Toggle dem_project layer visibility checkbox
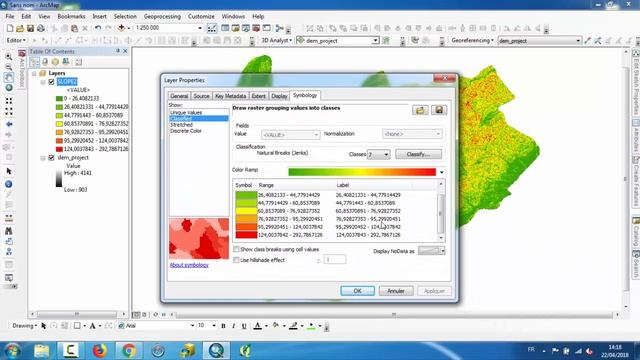 pyautogui.click(x=51, y=158)
